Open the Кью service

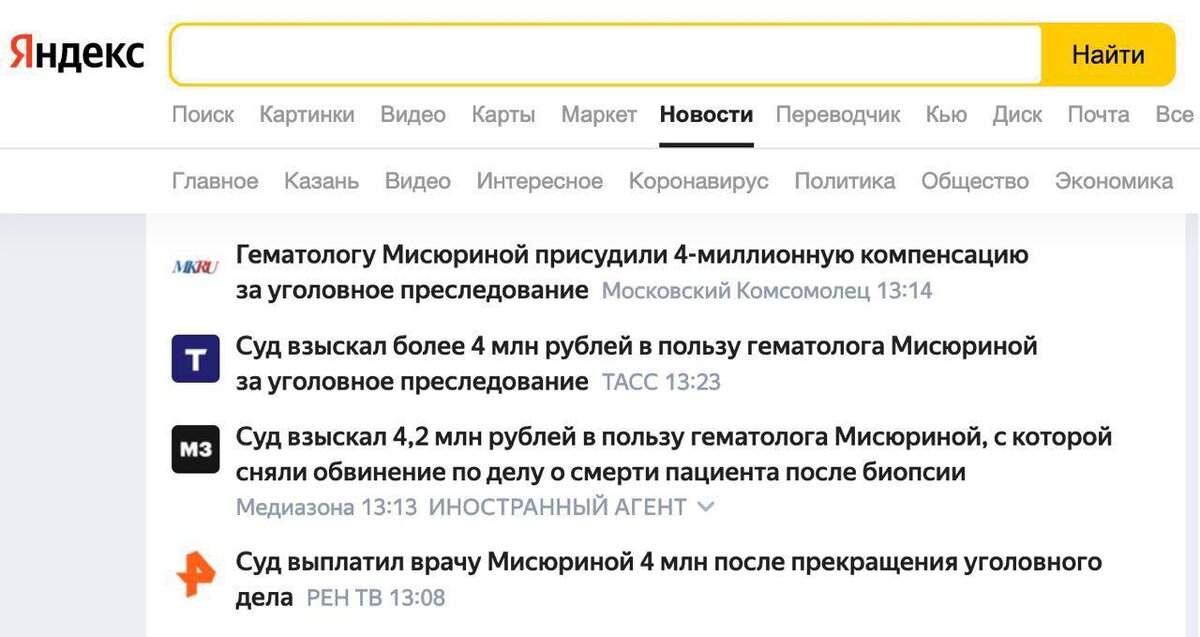point(946,114)
